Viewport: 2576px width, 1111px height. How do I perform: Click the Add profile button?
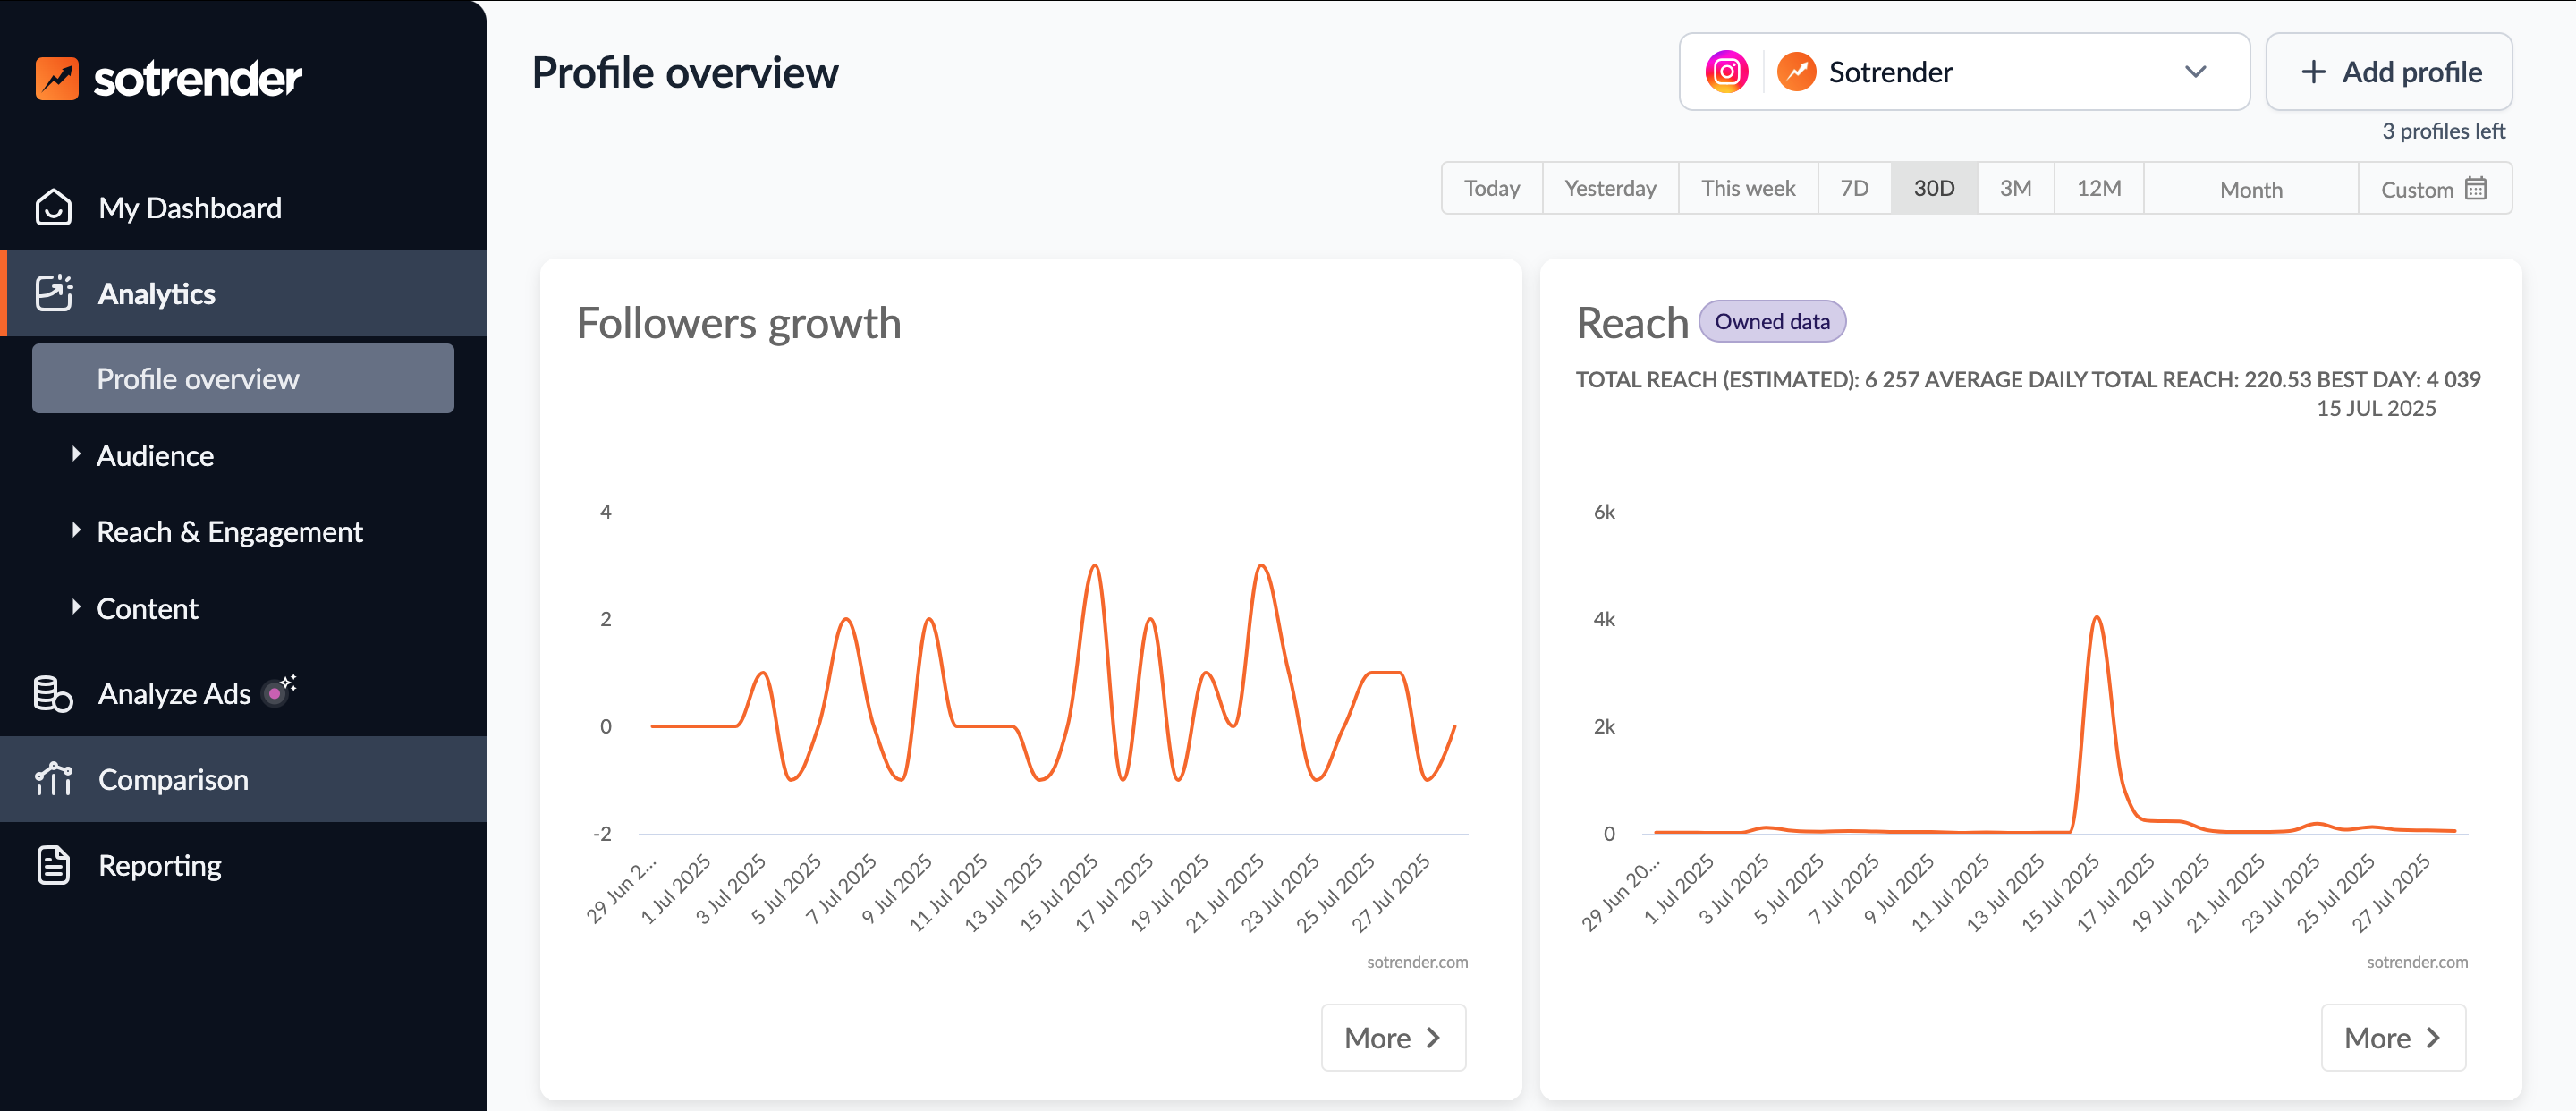click(x=2388, y=72)
